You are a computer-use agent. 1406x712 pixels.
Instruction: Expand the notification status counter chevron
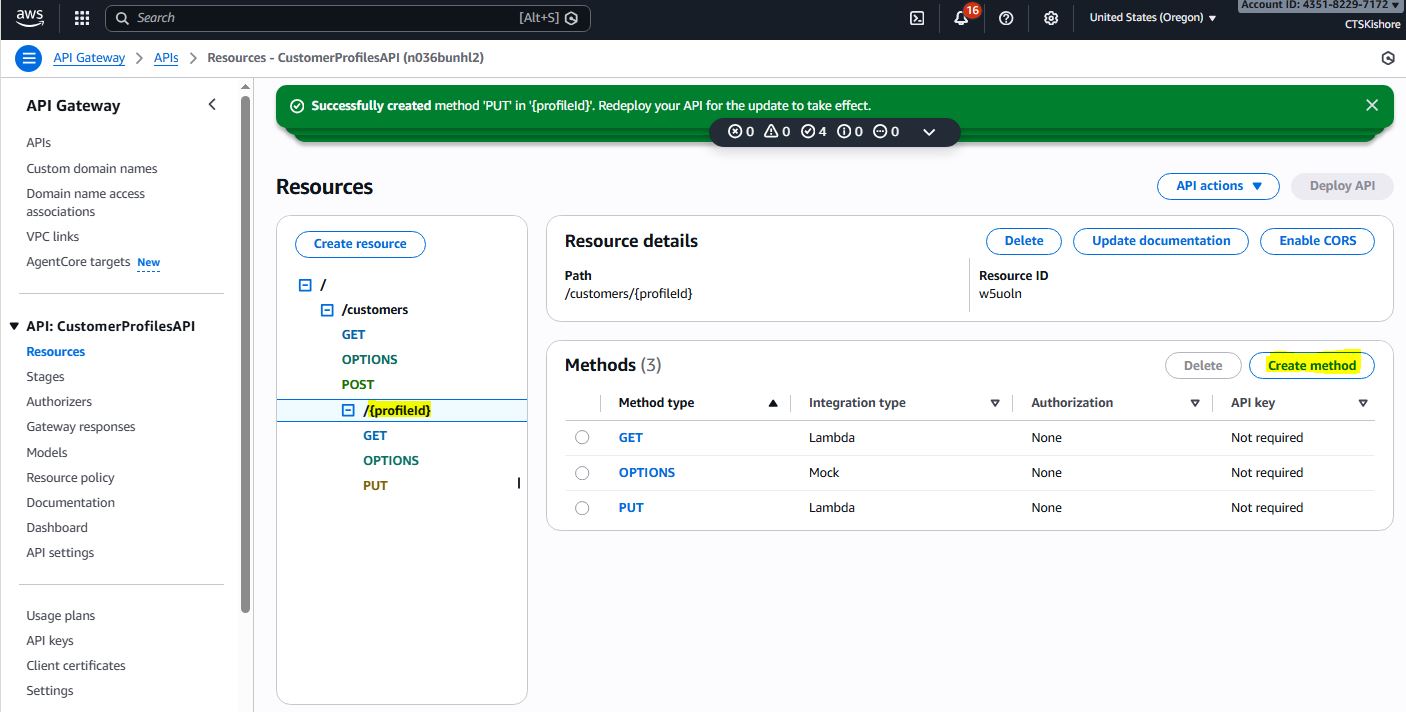pos(929,132)
